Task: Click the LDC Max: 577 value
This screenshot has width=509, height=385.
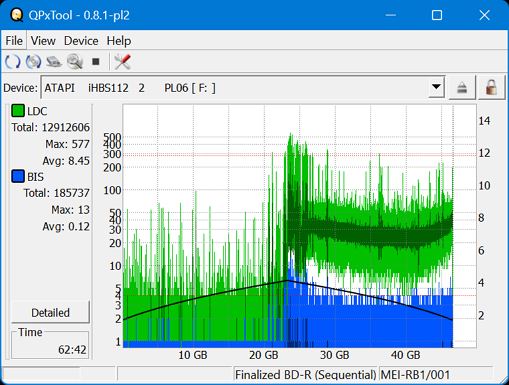Action: tap(67, 144)
